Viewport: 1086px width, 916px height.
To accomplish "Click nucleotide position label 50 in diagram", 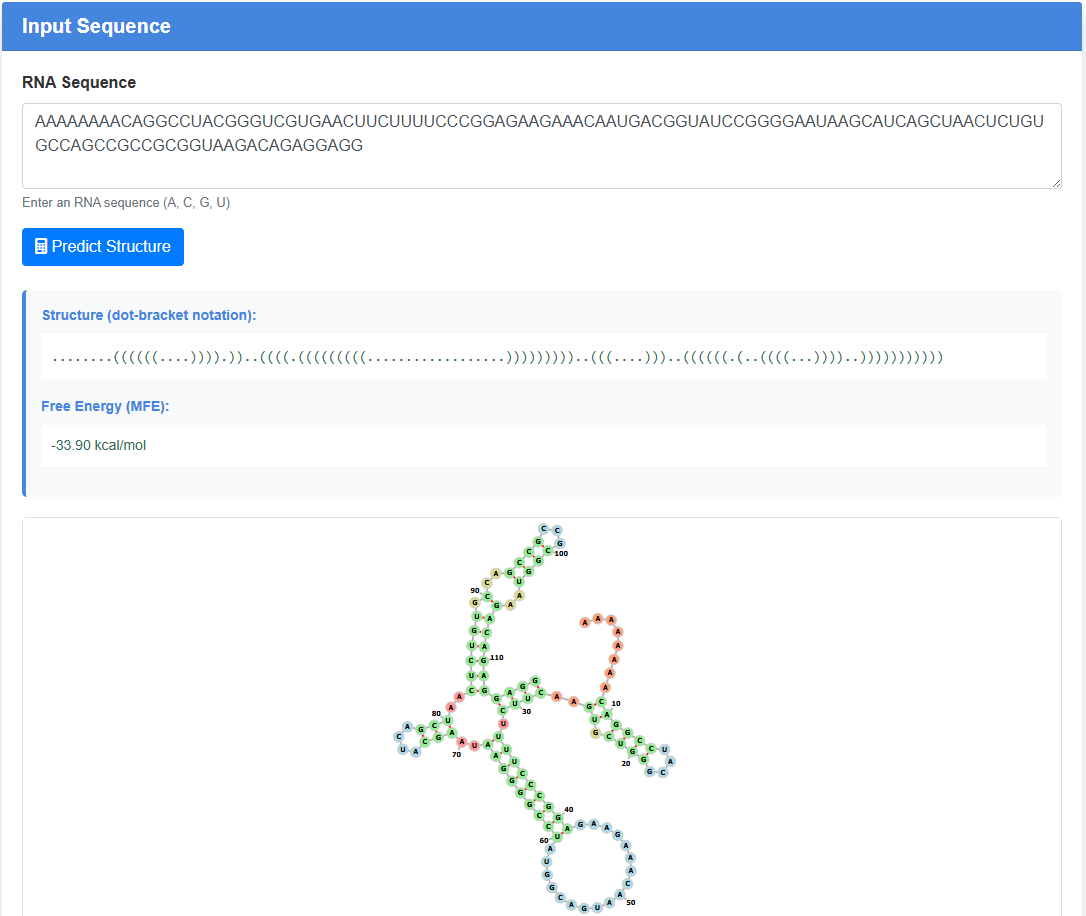I will (630, 902).
